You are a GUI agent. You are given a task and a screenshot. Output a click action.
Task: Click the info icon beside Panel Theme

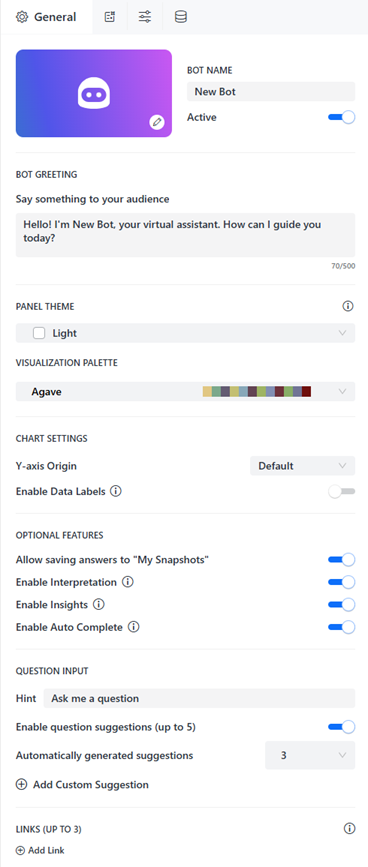[348, 306]
